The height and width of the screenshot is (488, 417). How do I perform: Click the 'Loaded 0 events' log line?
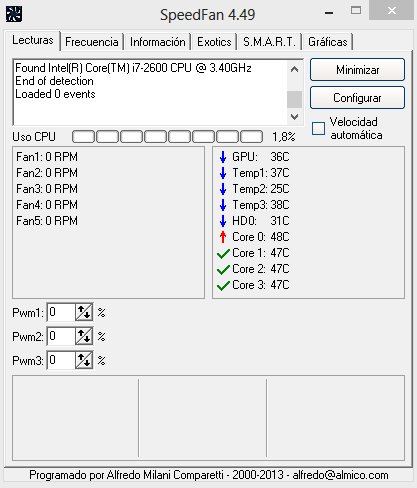click(x=55, y=94)
